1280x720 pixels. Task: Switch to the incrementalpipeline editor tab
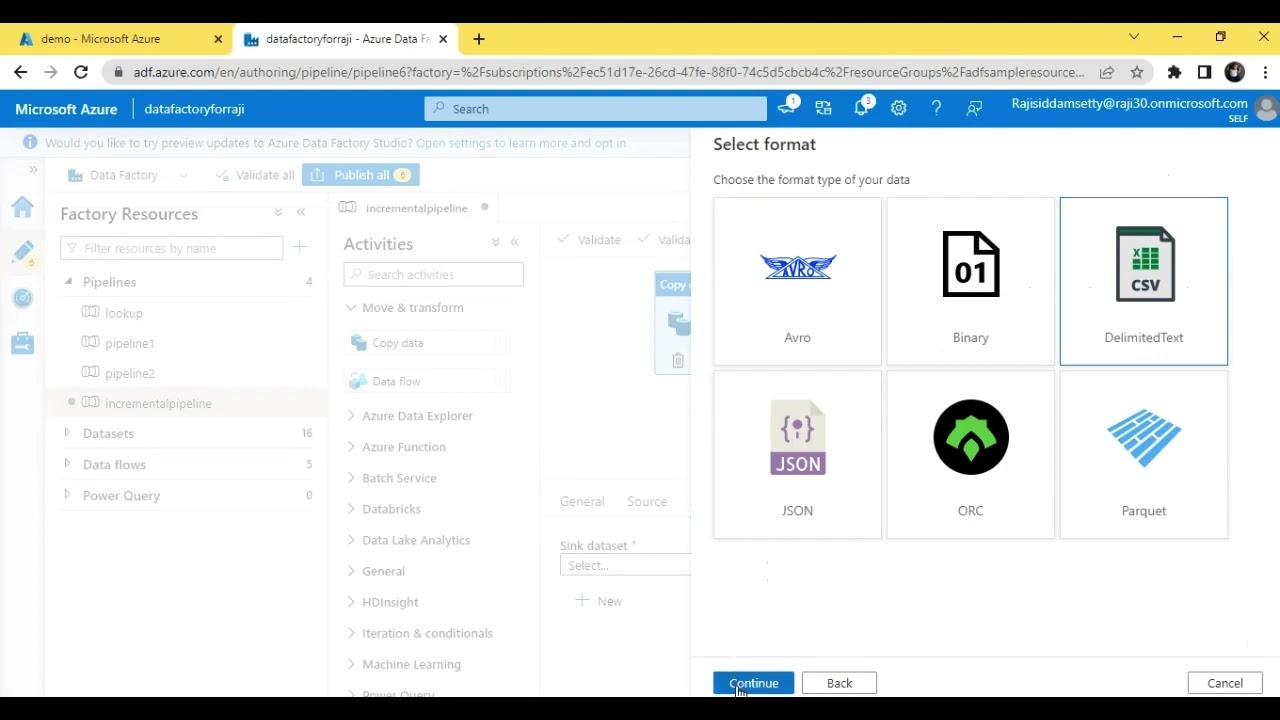click(415, 208)
